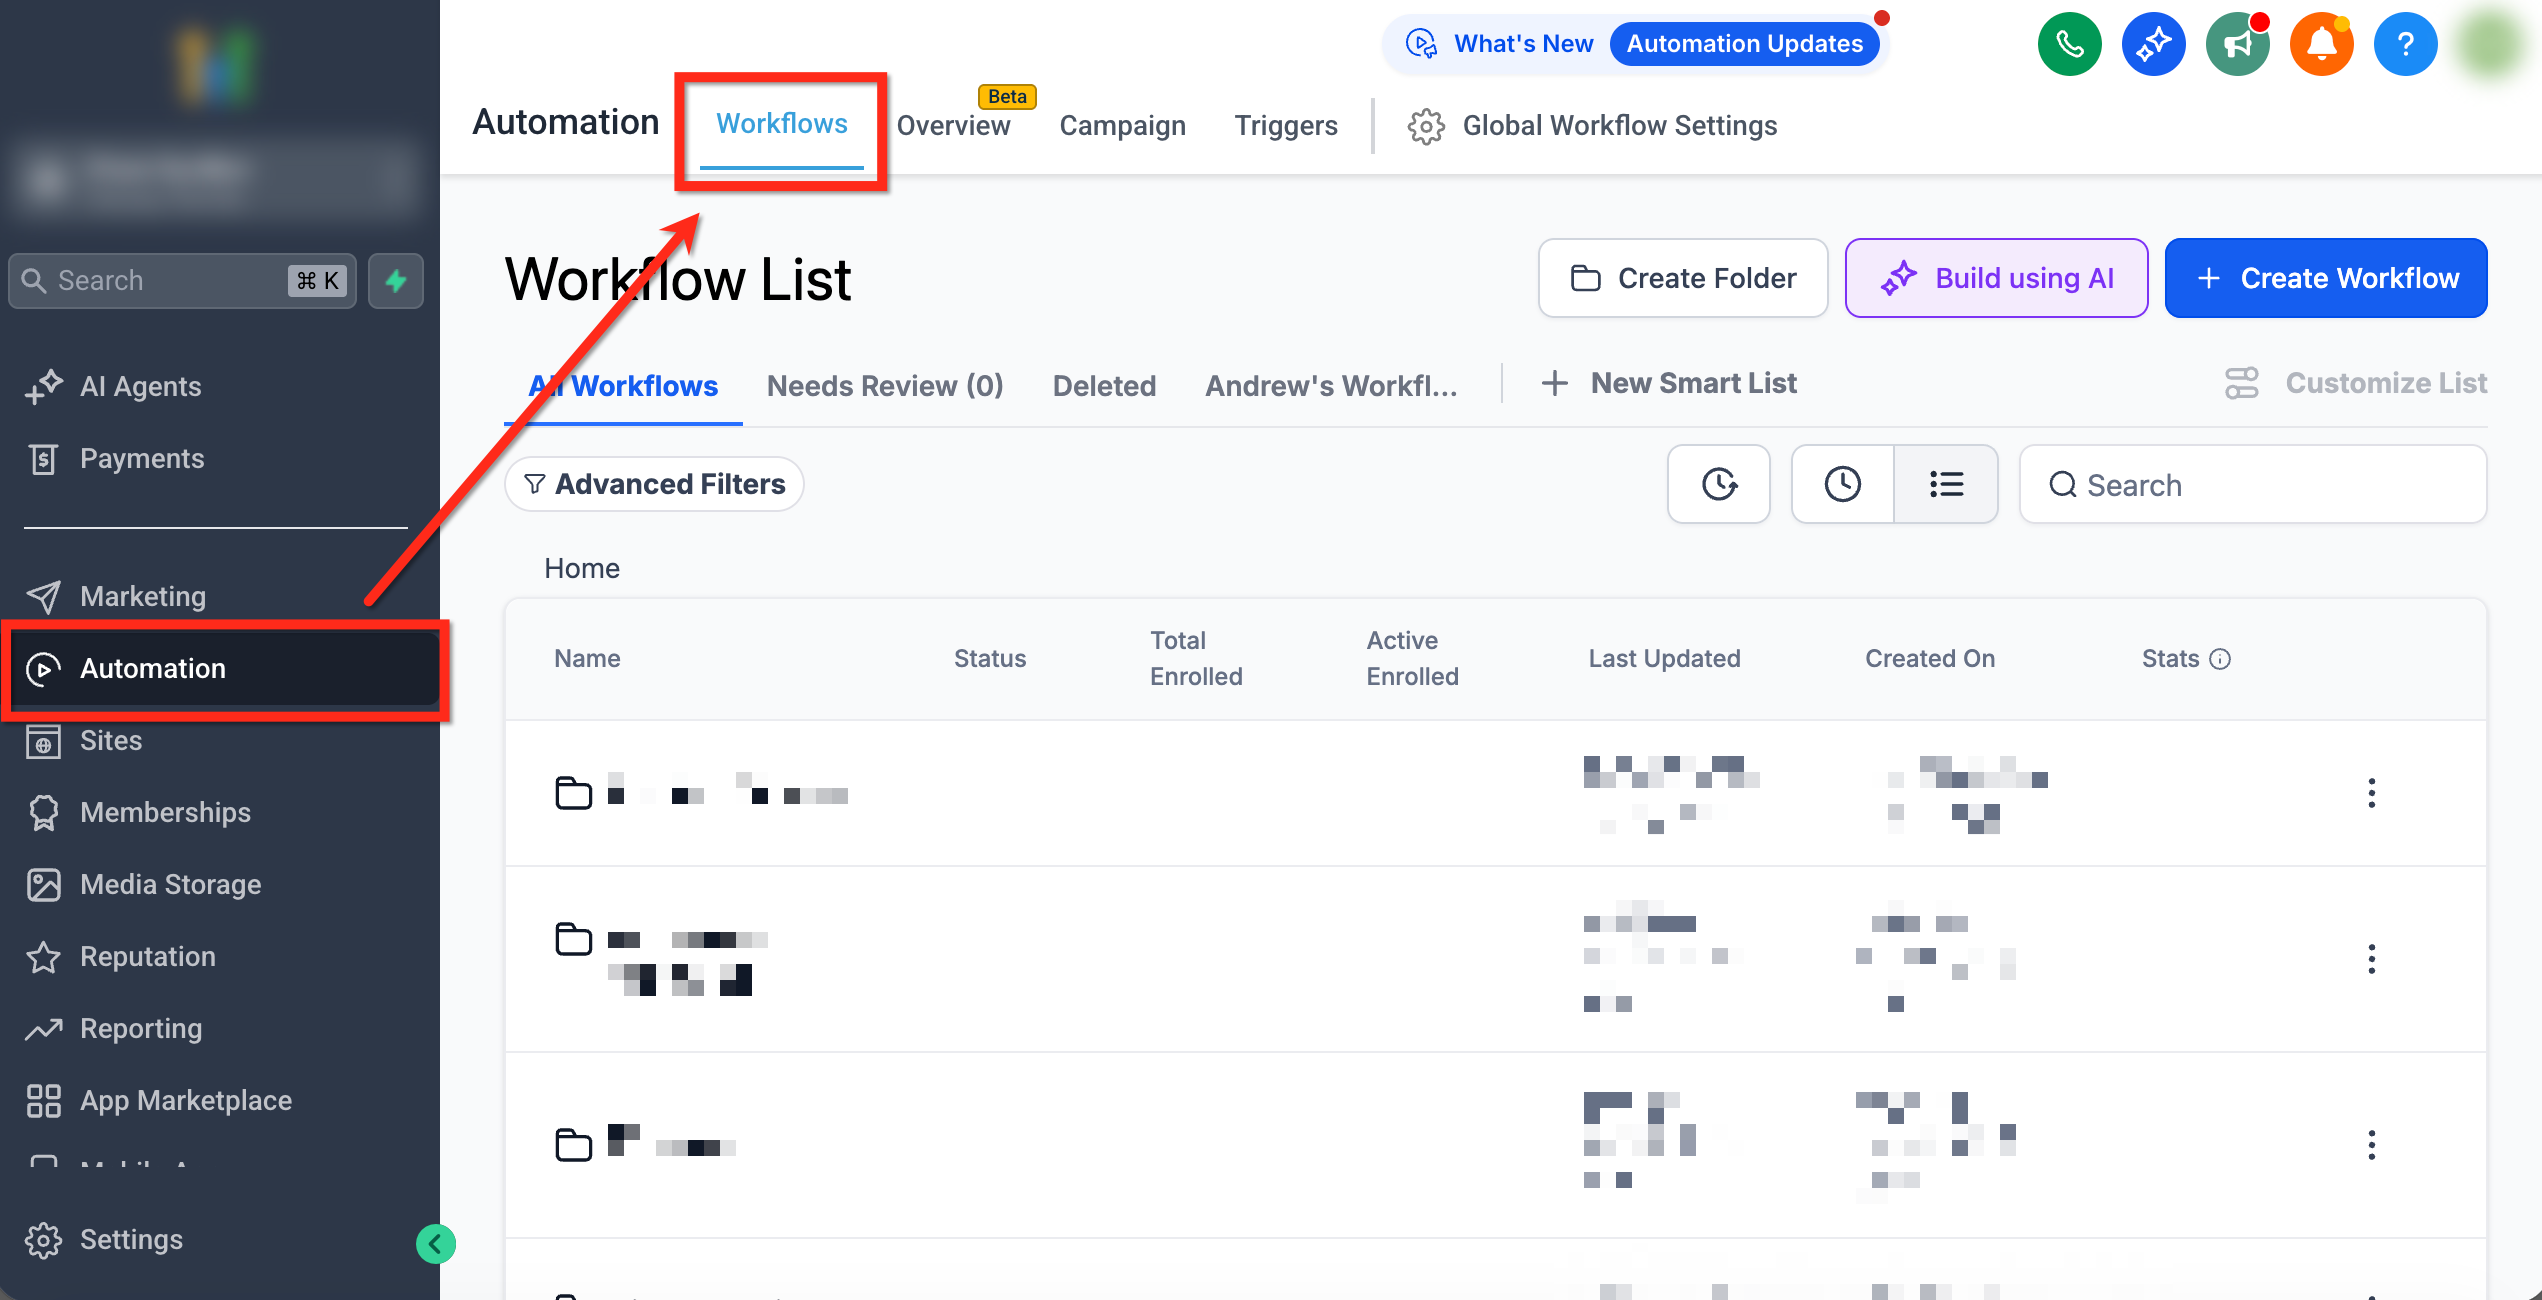Click the blue help question mark icon
Viewport: 2542px width, 1300px height.
pos(2405,44)
